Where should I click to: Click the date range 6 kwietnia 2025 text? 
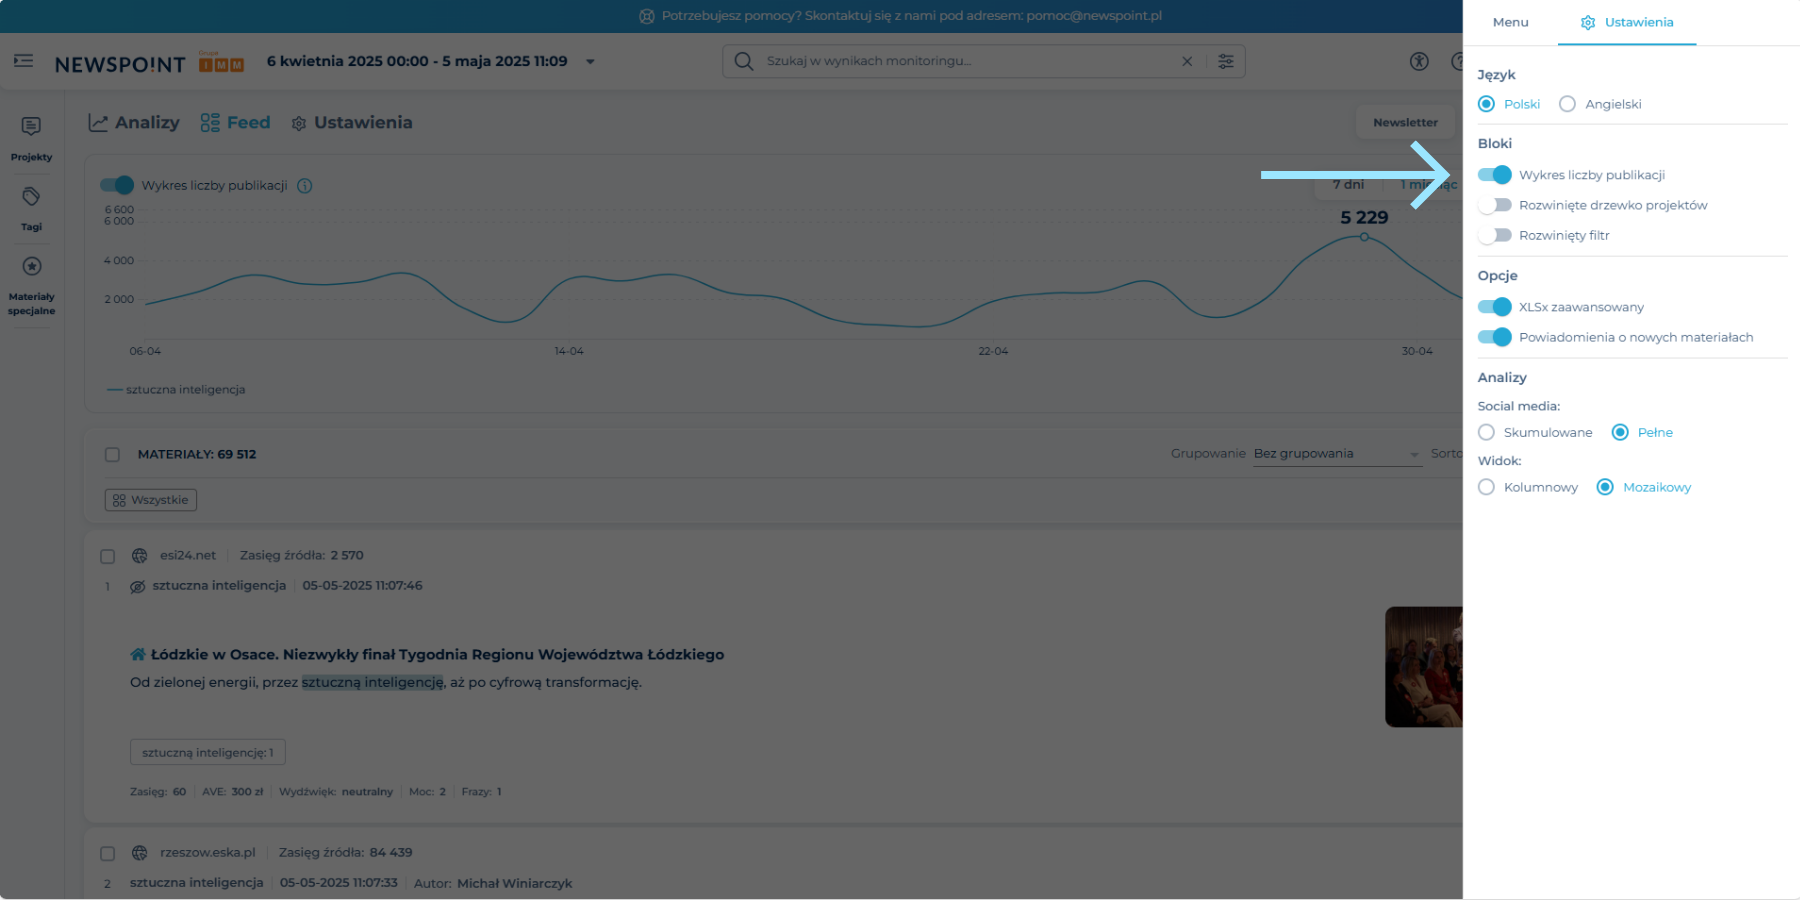[x=417, y=61]
